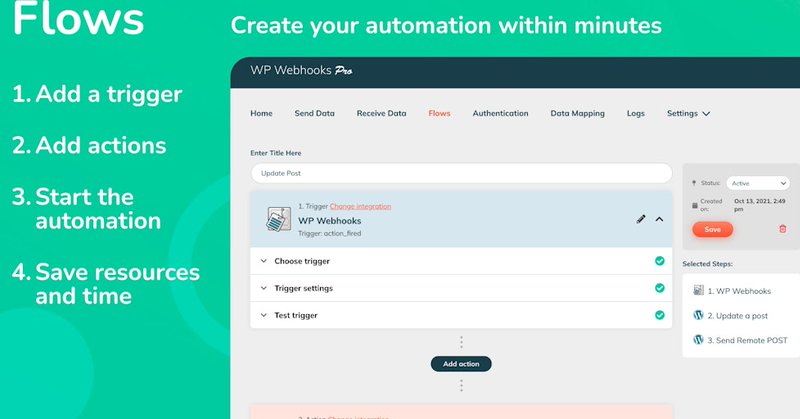This screenshot has width=800, height=419.
Task: Open the Logs tab
Action: click(635, 113)
